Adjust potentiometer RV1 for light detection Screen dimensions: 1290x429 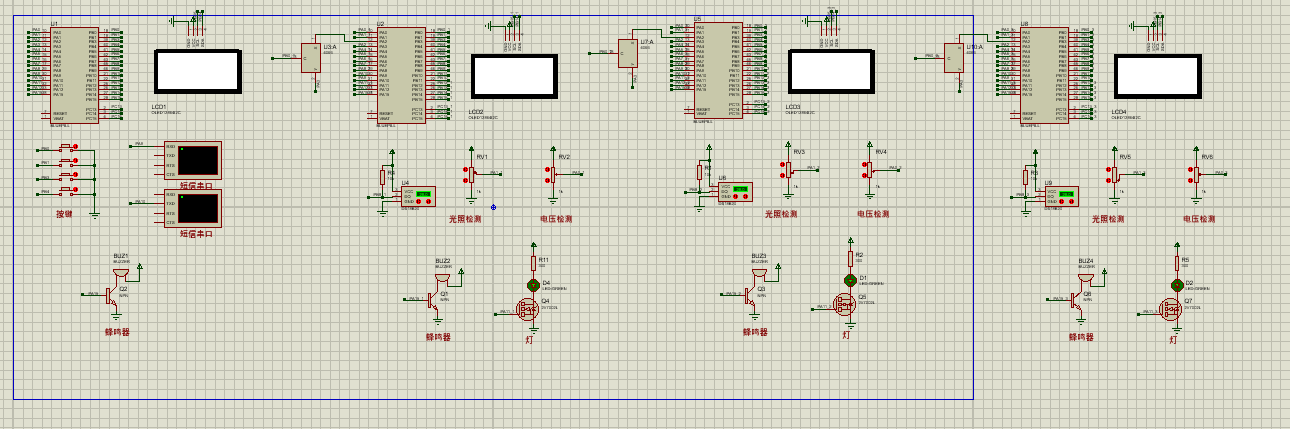point(470,174)
